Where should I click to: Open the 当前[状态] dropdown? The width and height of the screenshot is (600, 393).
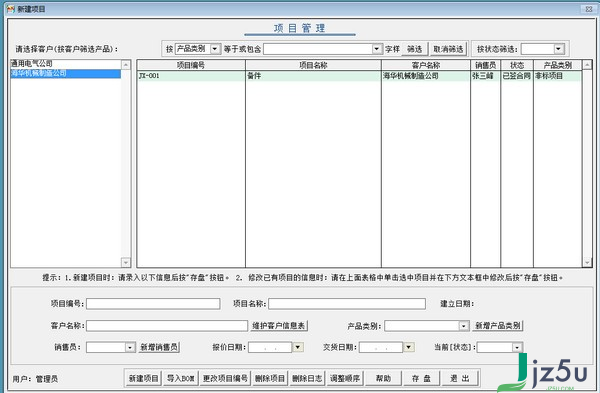tap(517, 347)
